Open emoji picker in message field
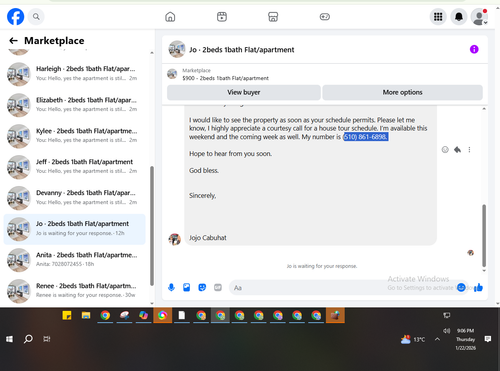 tap(461, 287)
